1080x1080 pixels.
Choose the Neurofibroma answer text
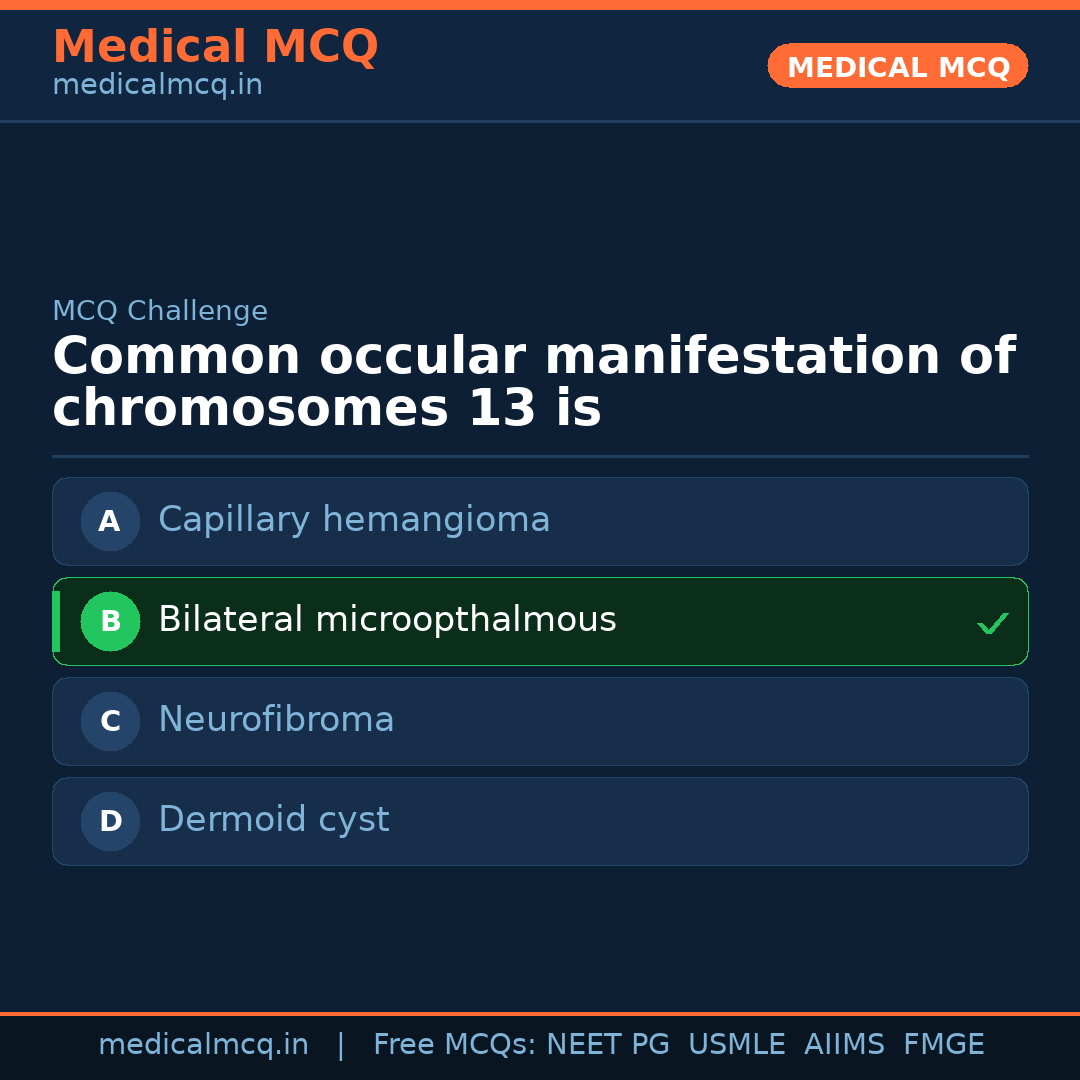tap(276, 720)
